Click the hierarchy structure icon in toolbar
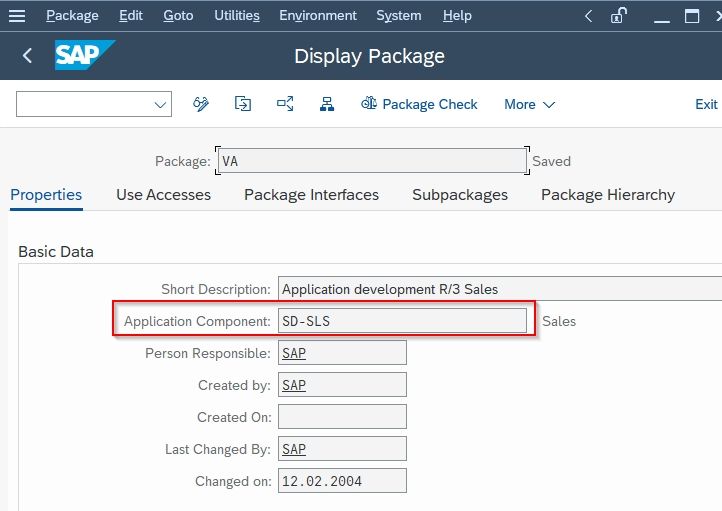The height and width of the screenshot is (511, 722). tap(327, 104)
